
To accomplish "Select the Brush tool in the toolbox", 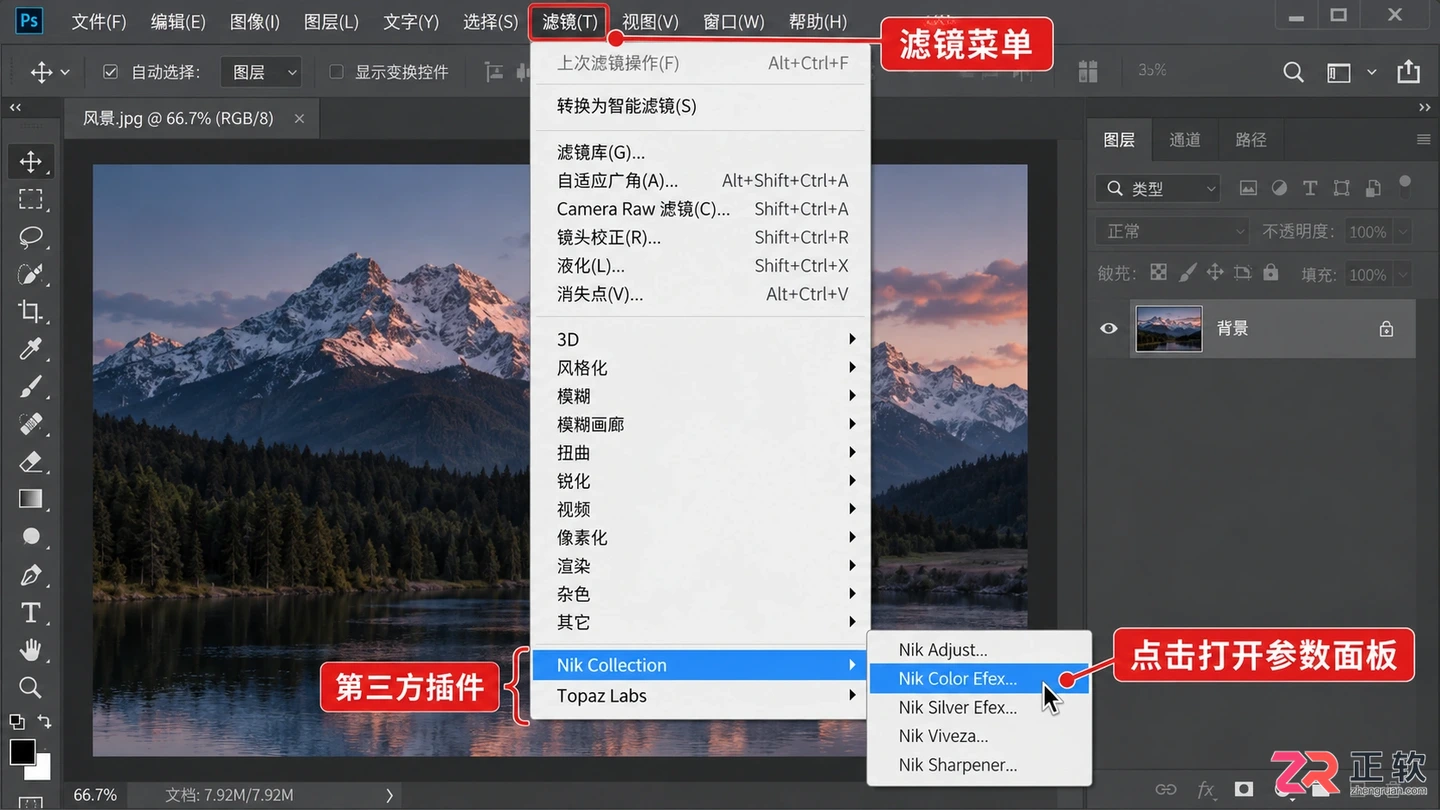I will tap(31, 387).
